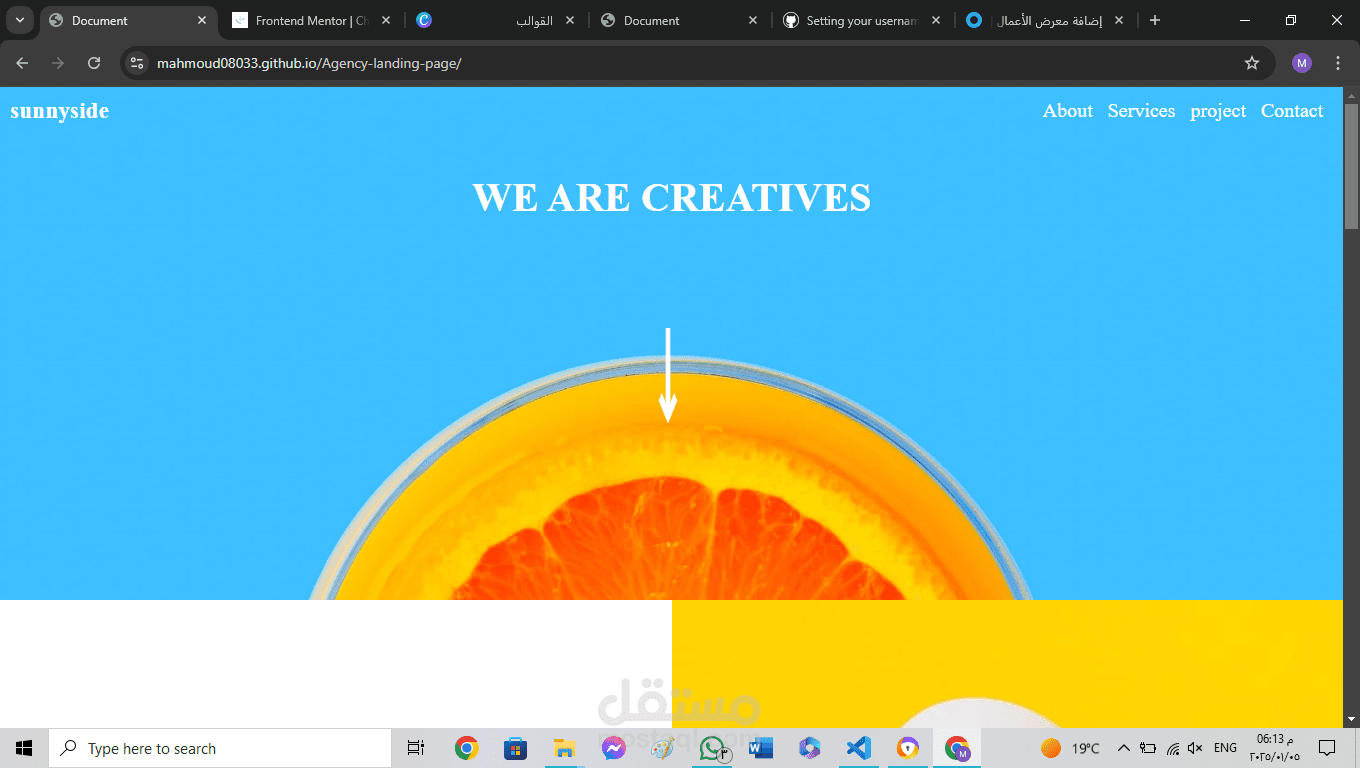Open Paint app on taskbar

[662, 748]
